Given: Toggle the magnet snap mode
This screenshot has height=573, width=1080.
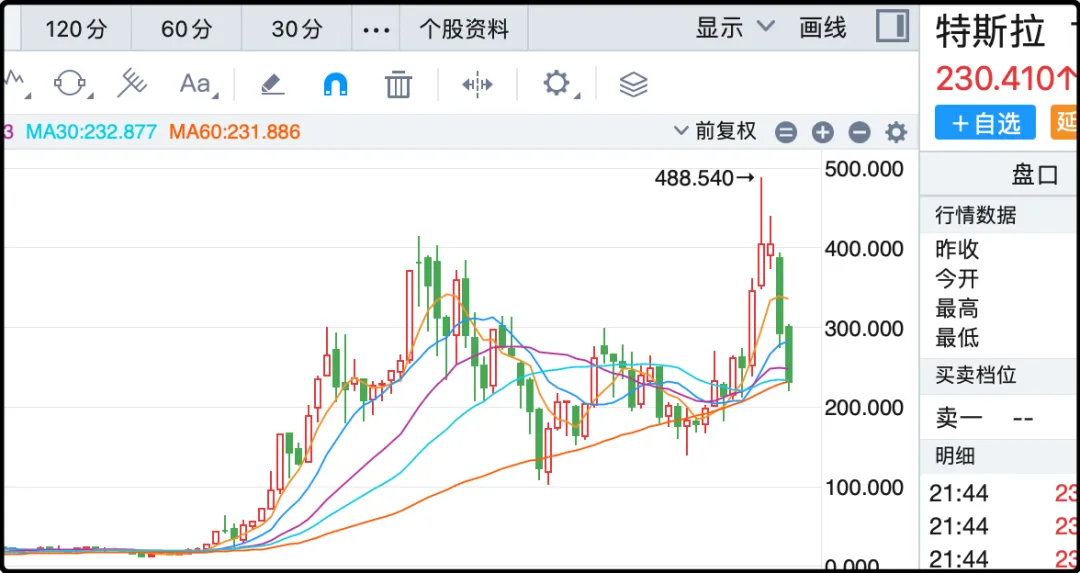Looking at the screenshot, I should tap(335, 84).
